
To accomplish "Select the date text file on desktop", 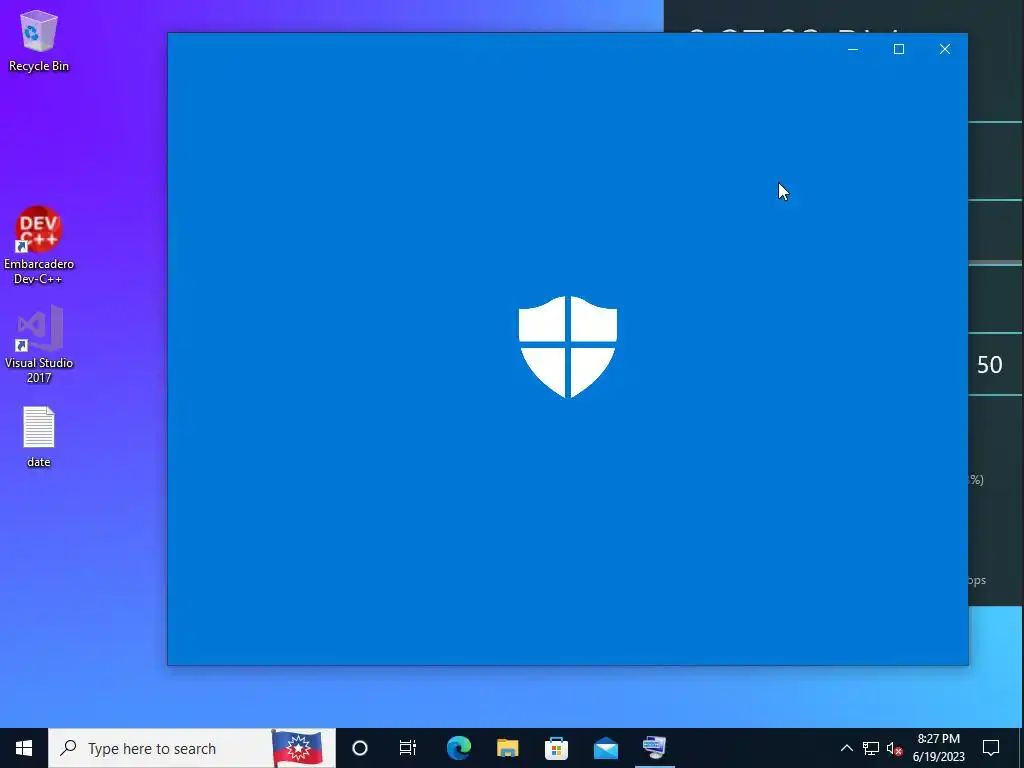I will 39,437.
